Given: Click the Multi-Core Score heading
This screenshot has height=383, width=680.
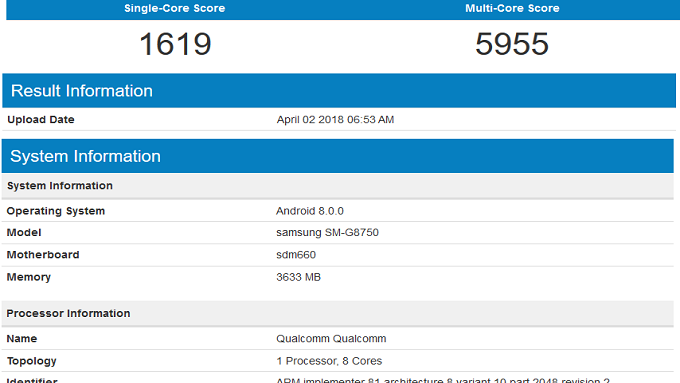Looking at the screenshot, I should point(512,8).
